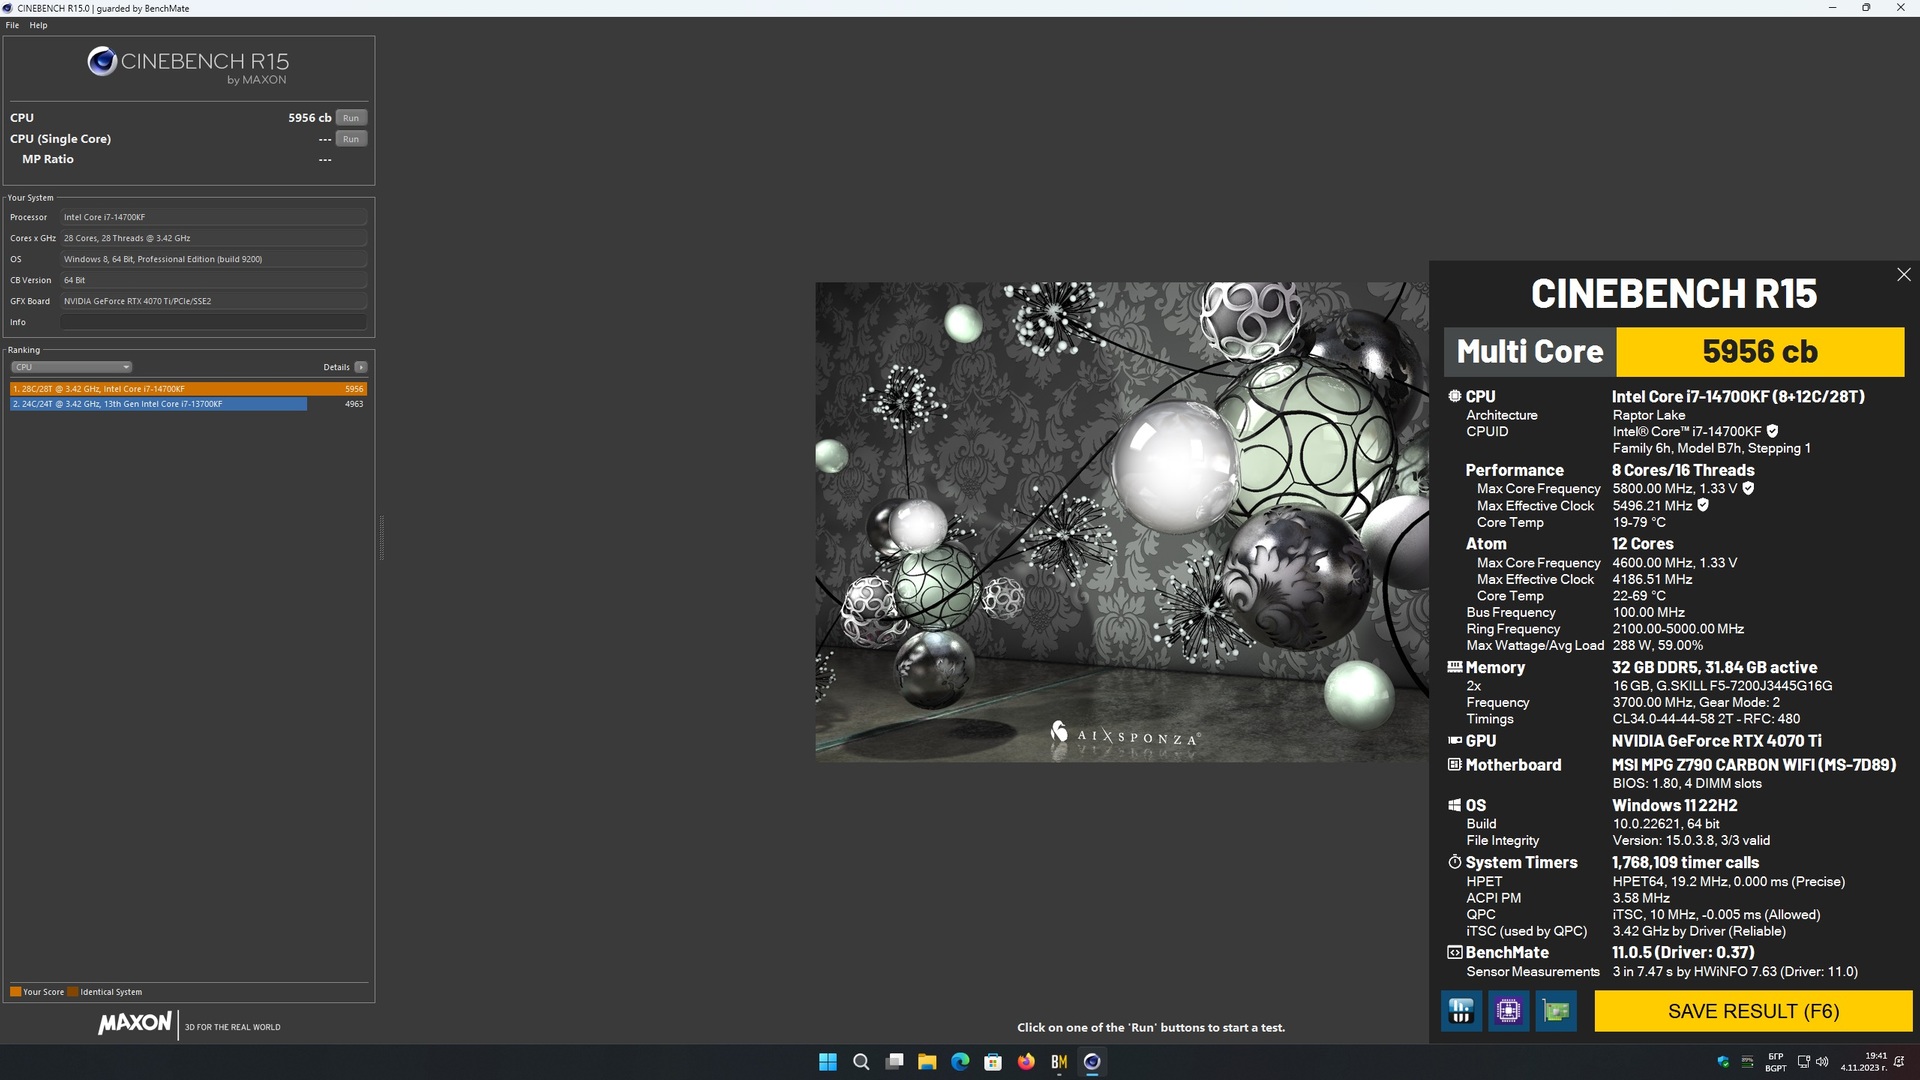Click the Info input field
The height and width of the screenshot is (1080, 1920).
[213, 322]
